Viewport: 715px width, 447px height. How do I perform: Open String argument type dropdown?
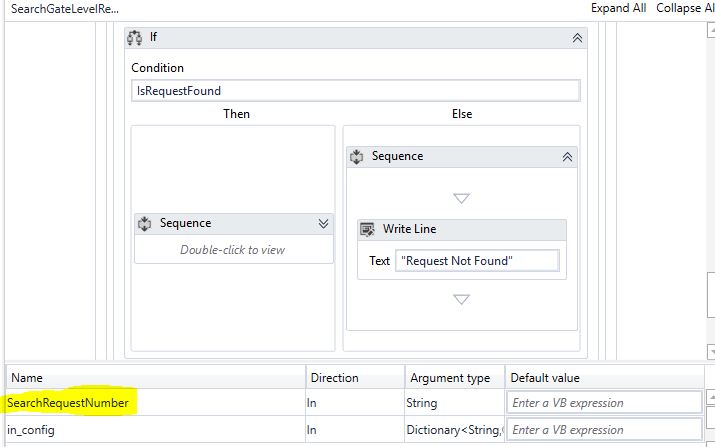point(453,403)
